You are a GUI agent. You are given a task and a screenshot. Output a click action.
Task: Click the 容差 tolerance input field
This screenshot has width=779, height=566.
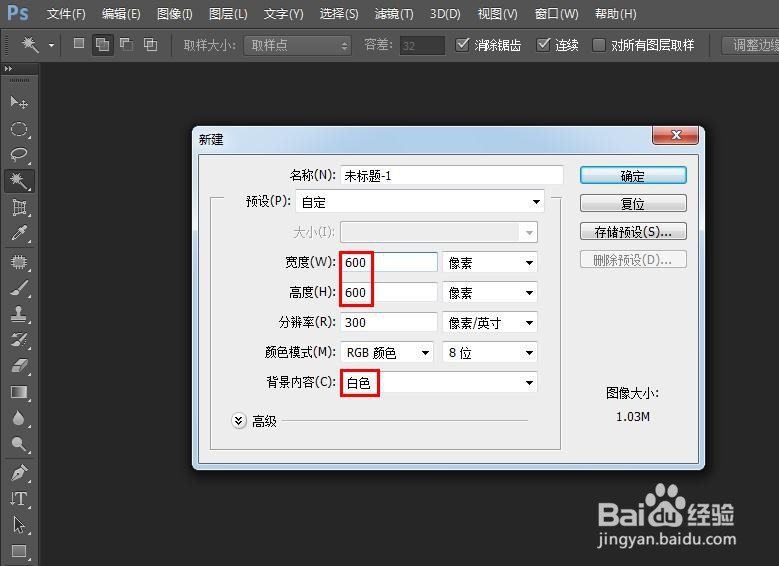(x=422, y=45)
